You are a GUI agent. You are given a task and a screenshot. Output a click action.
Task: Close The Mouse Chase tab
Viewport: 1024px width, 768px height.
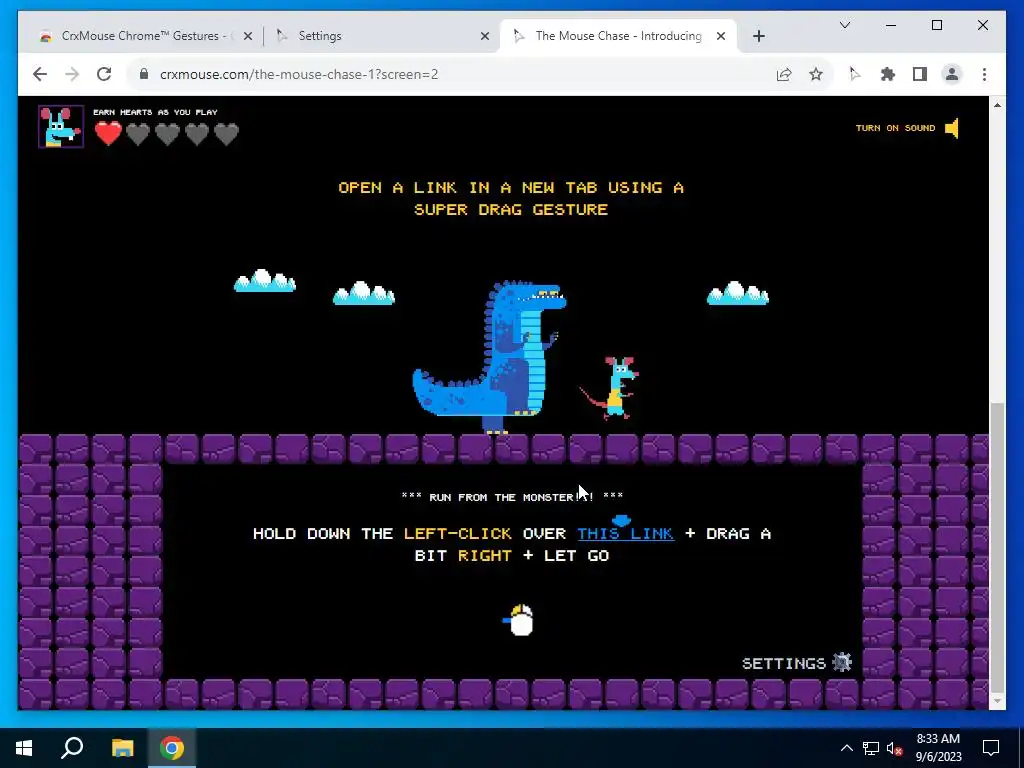coord(721,37)
